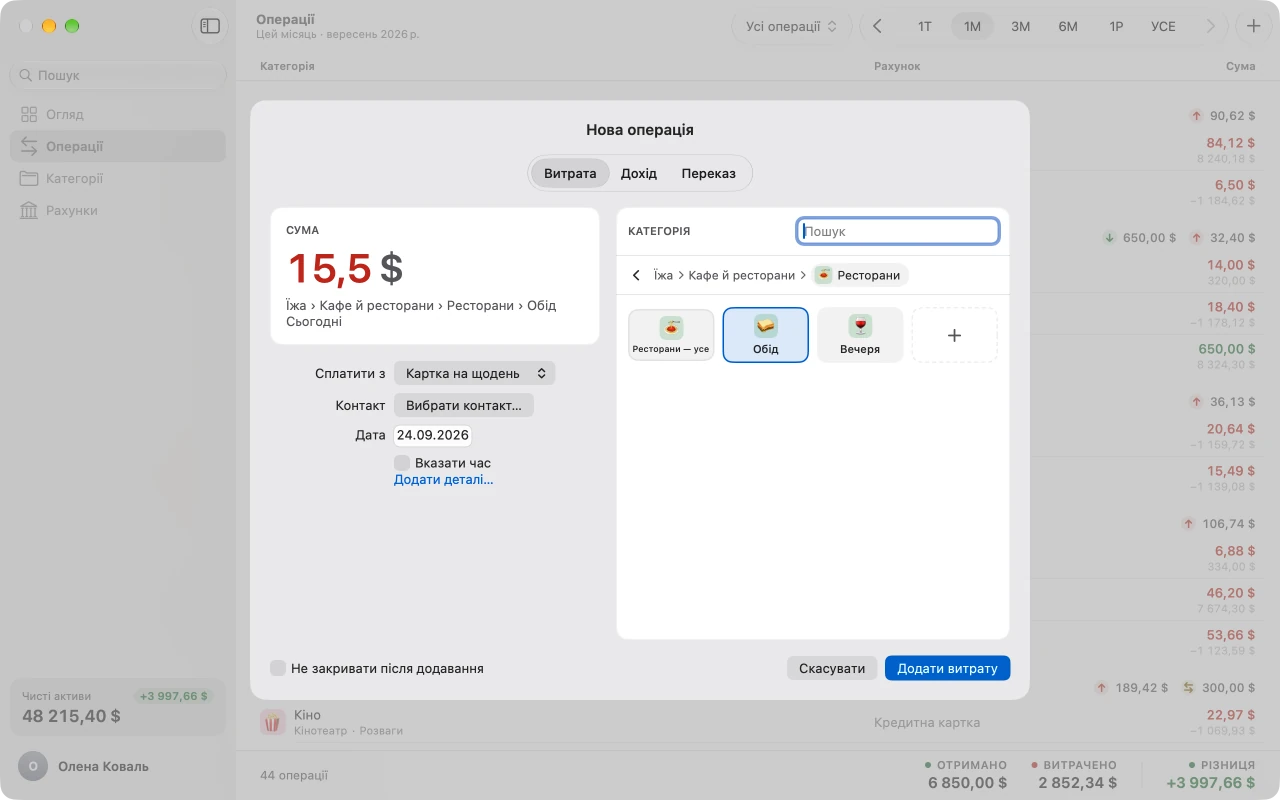Click the sidebar Пошук field
Screen dimensions: 1280x800
pyautogui.click(x=118, y=75)
